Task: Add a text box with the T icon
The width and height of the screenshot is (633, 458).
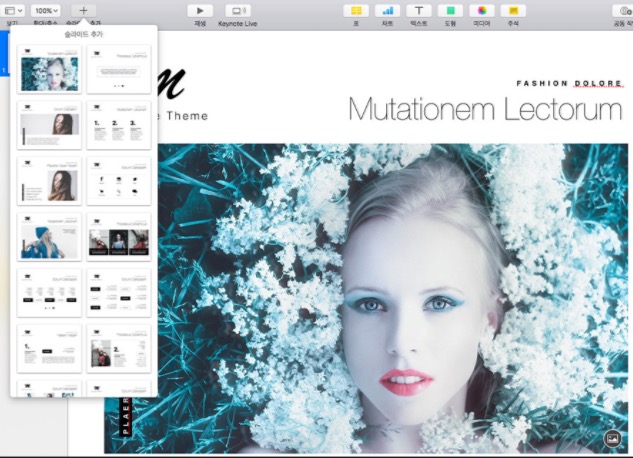Action: (419, 10)
